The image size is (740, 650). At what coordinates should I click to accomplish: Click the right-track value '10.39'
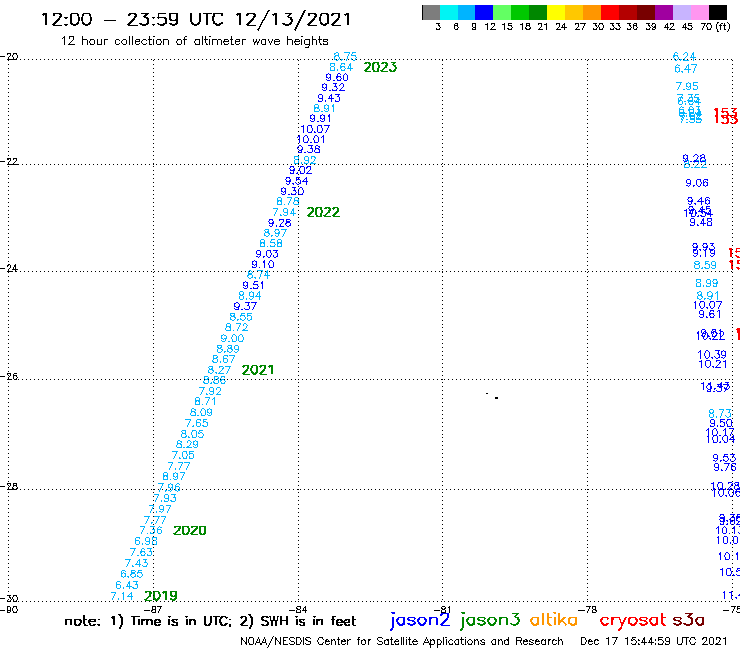pos(712,355)
